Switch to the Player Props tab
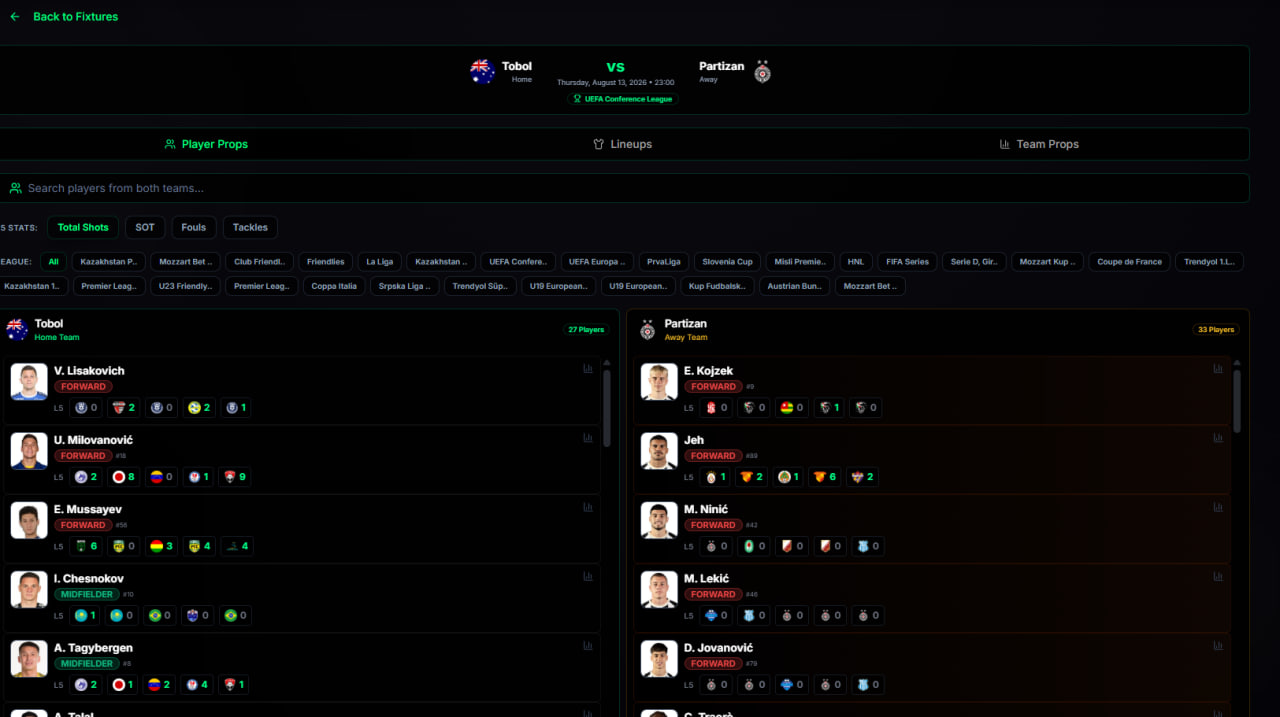 tap(206, 144)
